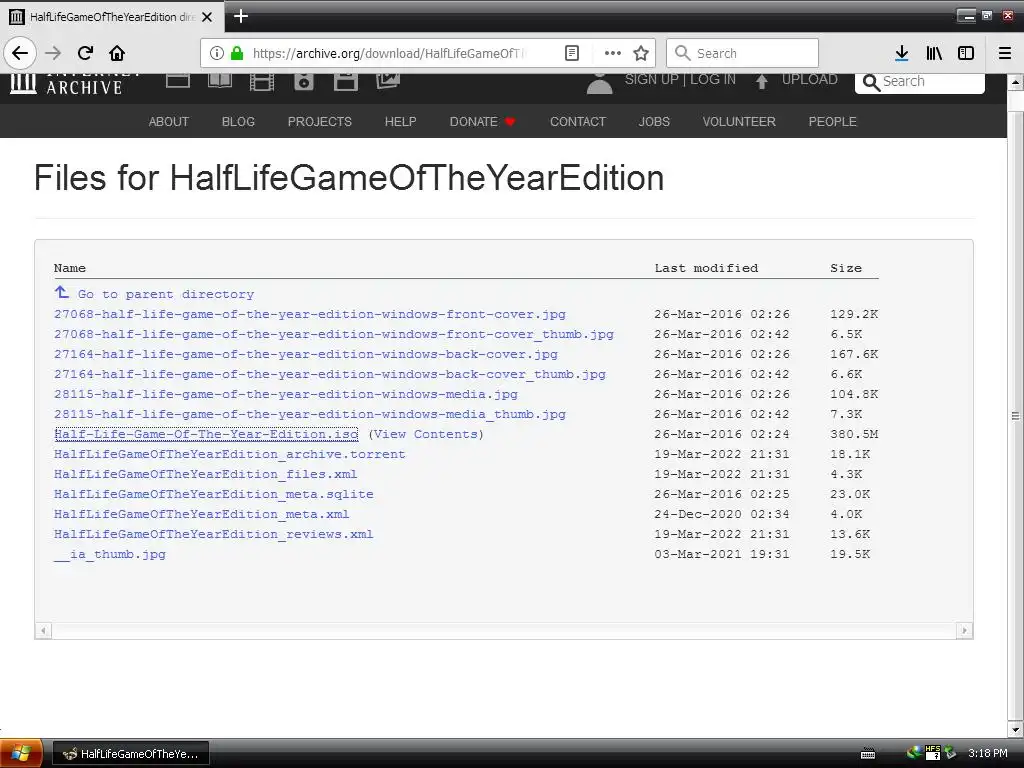
Task: Click SIGN UP in the header
Action: click(x=651, y=79)
